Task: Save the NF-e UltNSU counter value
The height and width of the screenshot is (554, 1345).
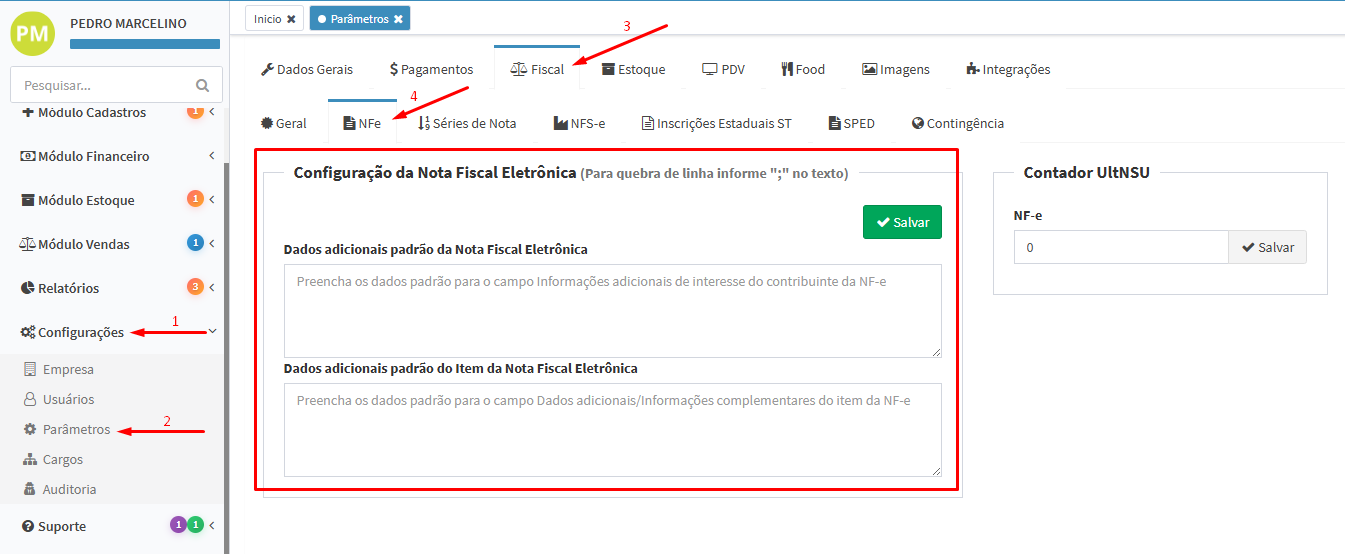Action: point(1267,248)
